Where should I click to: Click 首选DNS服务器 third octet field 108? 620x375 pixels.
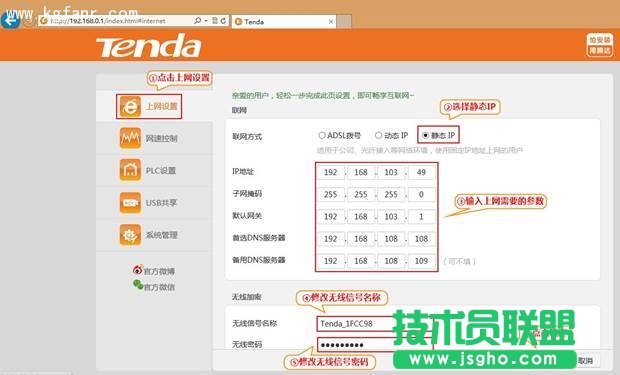pyautogui.click(x=391, y=239)
